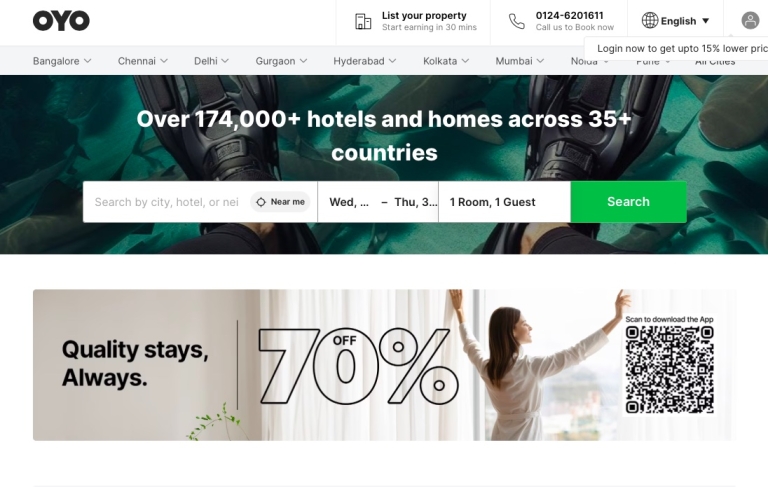This screenshot has width=768, height=487.
Task: Expand the Chennai city dropdown
Action: tap(143, 61)
